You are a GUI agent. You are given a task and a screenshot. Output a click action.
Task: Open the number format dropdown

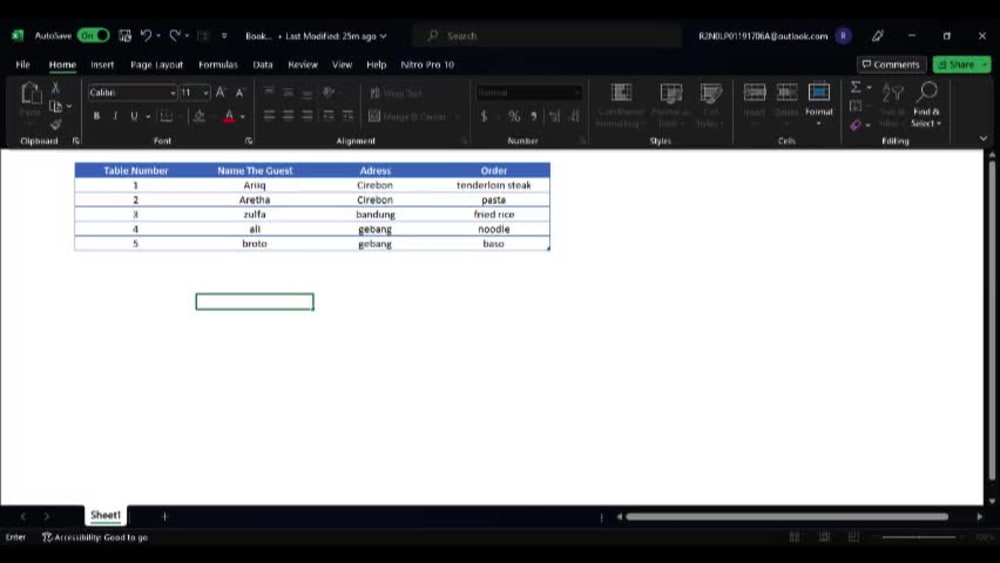(x=577, y=93)
